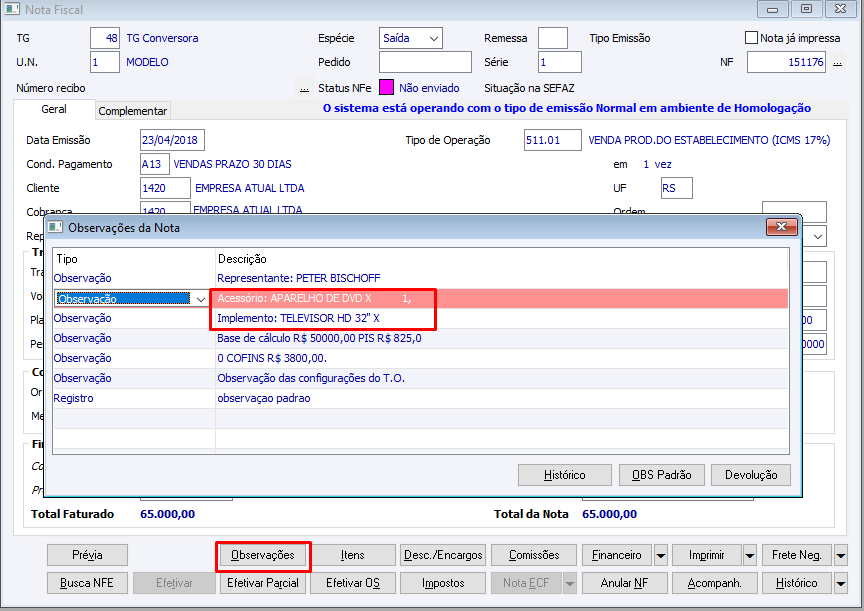The height and width of the screenshot is (611, 864).
Task: Click the Descrição column header
Action: click(502, 259)
